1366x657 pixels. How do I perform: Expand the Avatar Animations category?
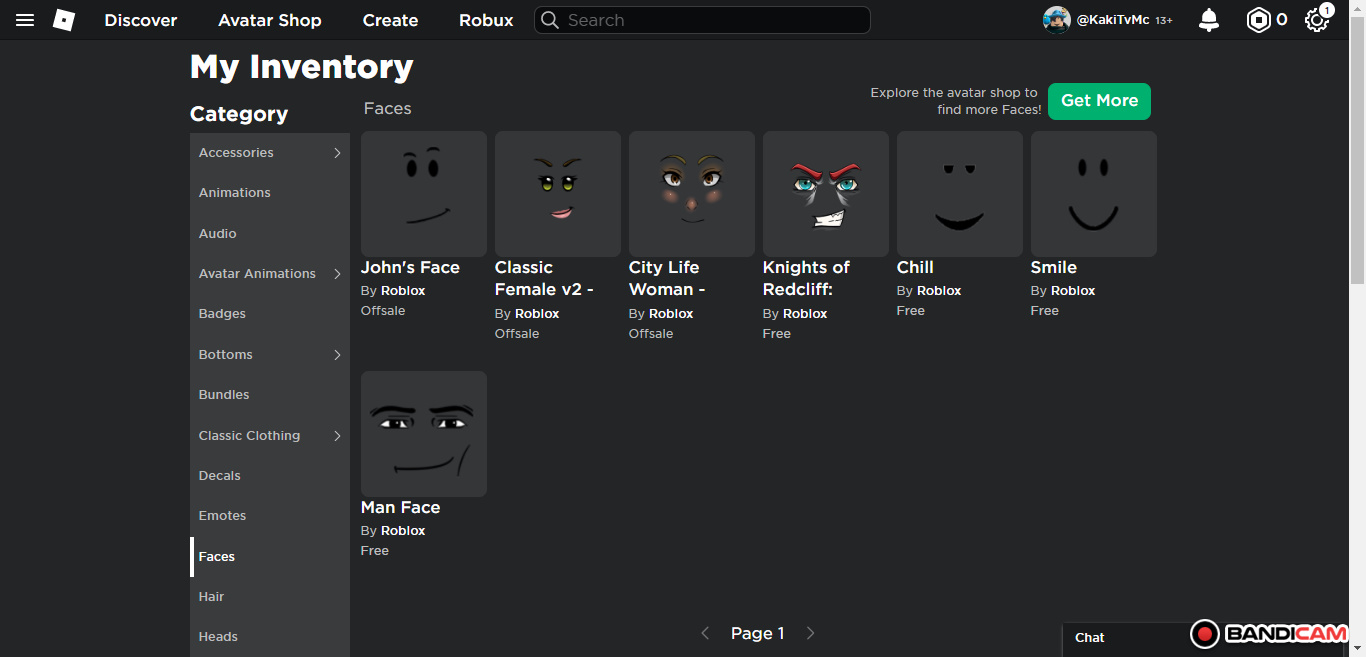click(x=337, y=274)
